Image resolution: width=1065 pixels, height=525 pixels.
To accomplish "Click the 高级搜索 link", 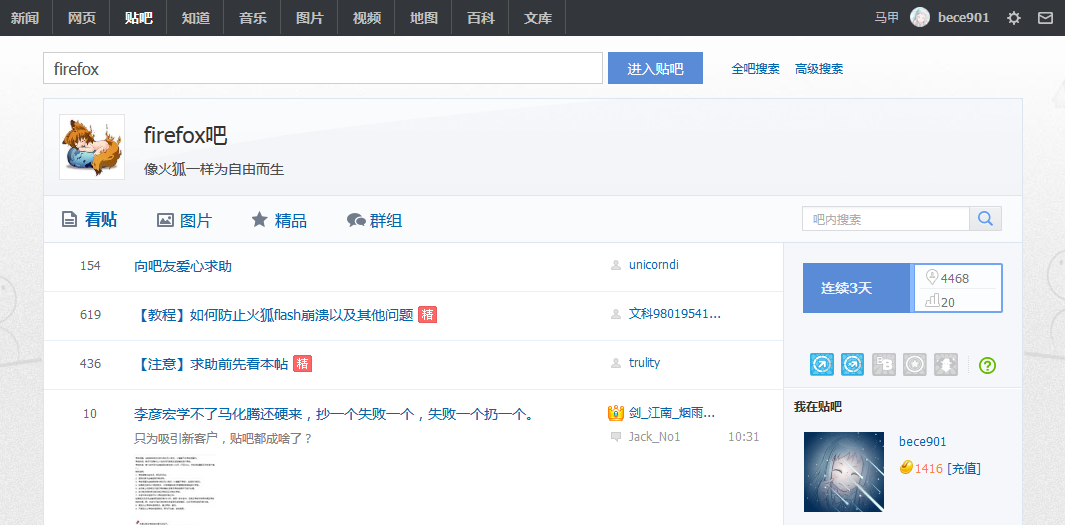I will coord(818,69).
